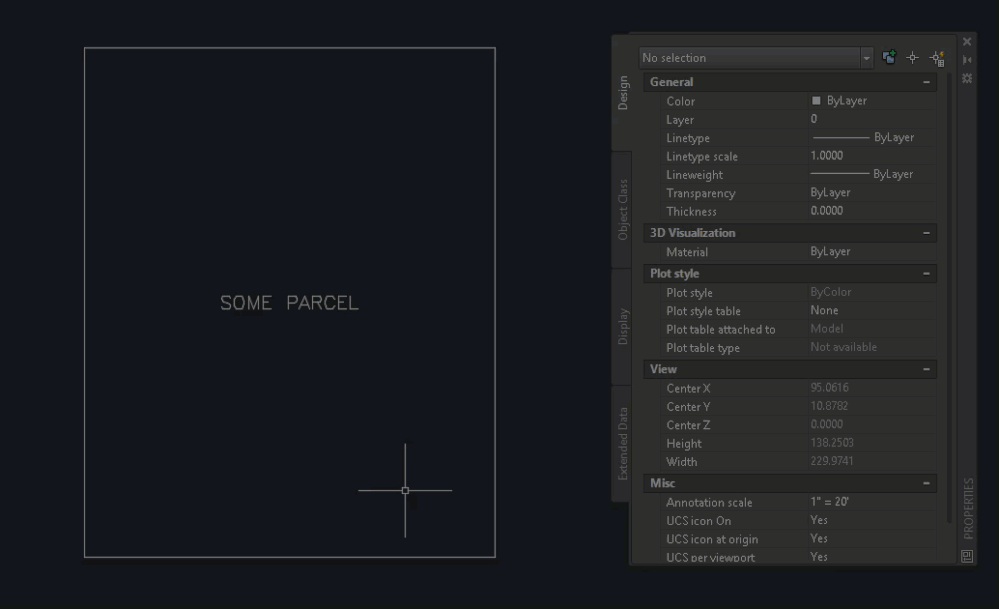Click the palette menu icon at bottom of title bar
The width and height of the screenshot is (999, 609).
click(967, 556)
